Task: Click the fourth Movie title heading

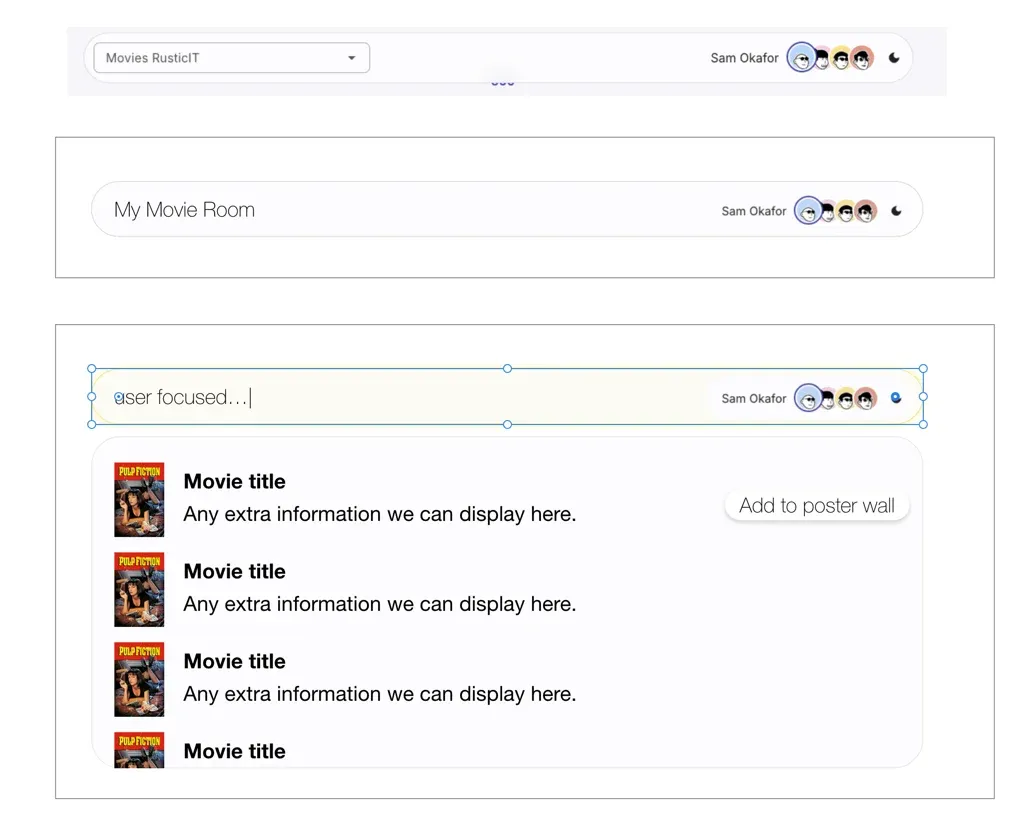Action: [235, 751]
